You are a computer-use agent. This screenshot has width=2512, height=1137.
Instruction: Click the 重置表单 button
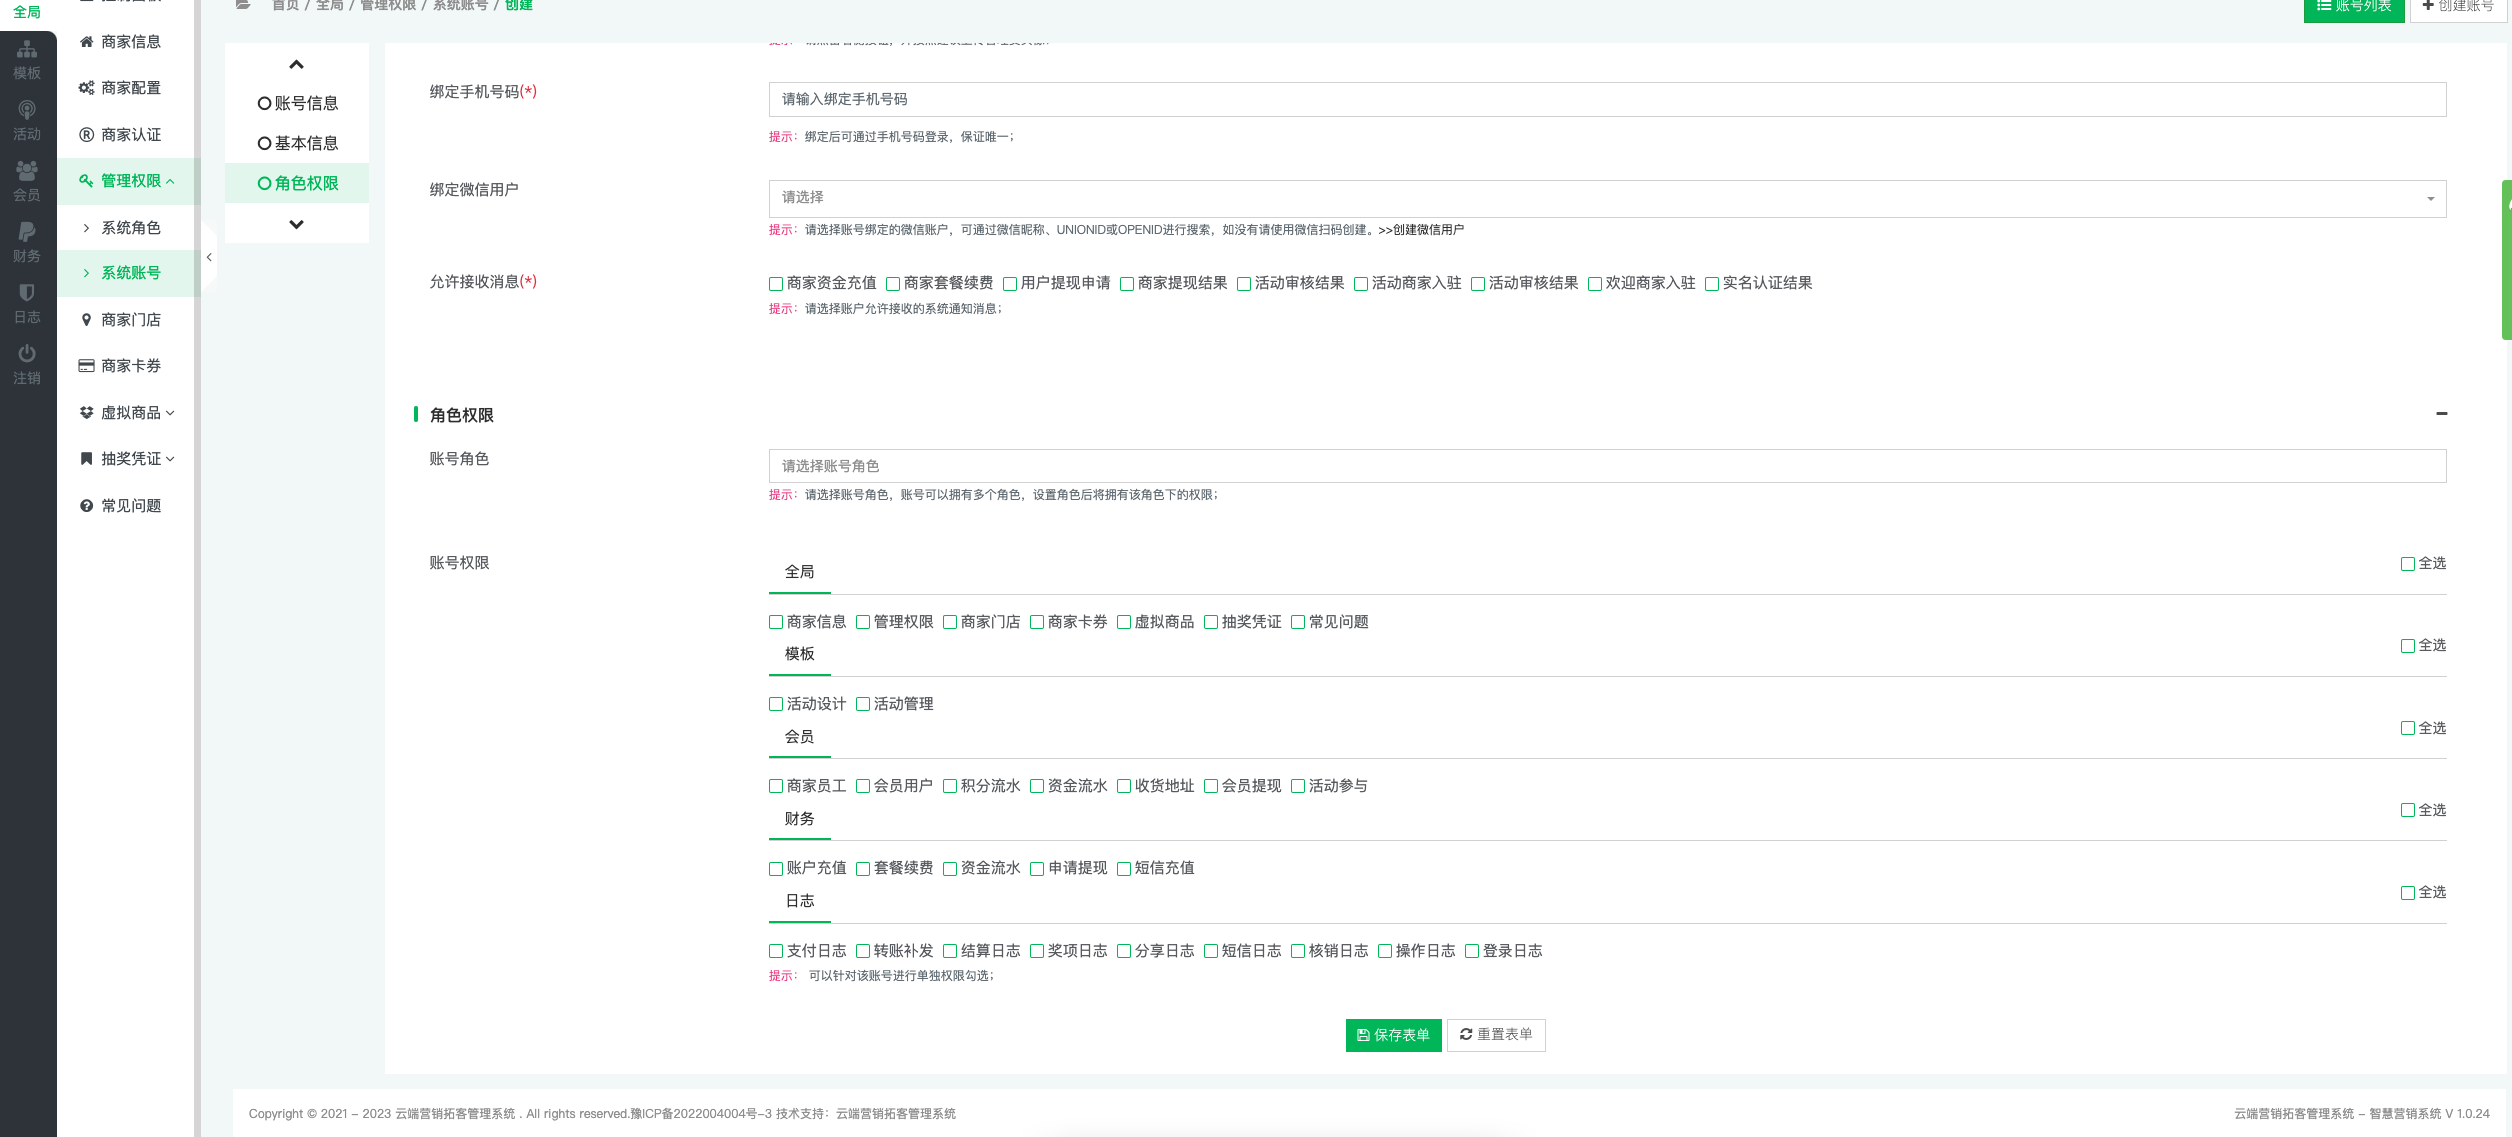pos(1496,1035)
